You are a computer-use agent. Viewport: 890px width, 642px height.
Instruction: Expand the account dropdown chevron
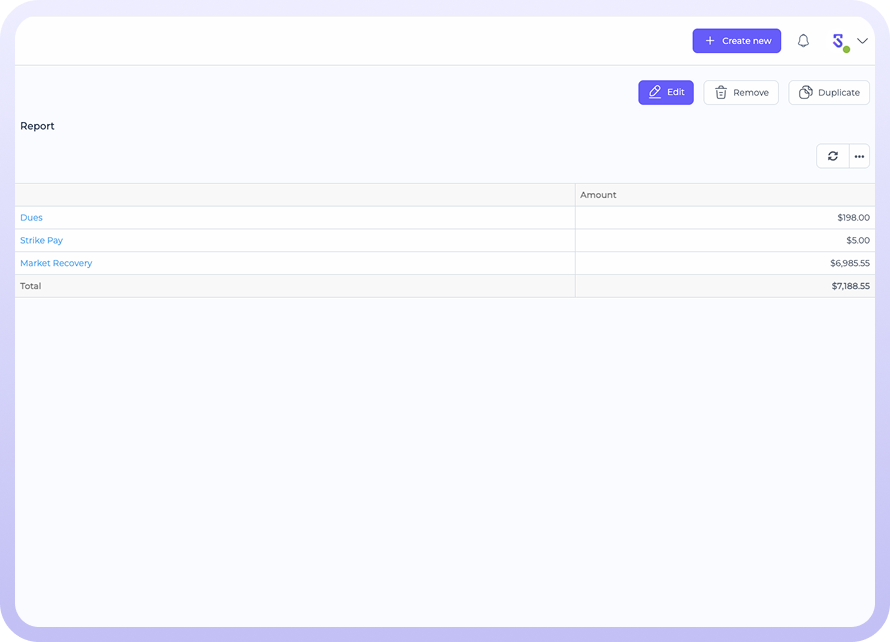[862, 41]
